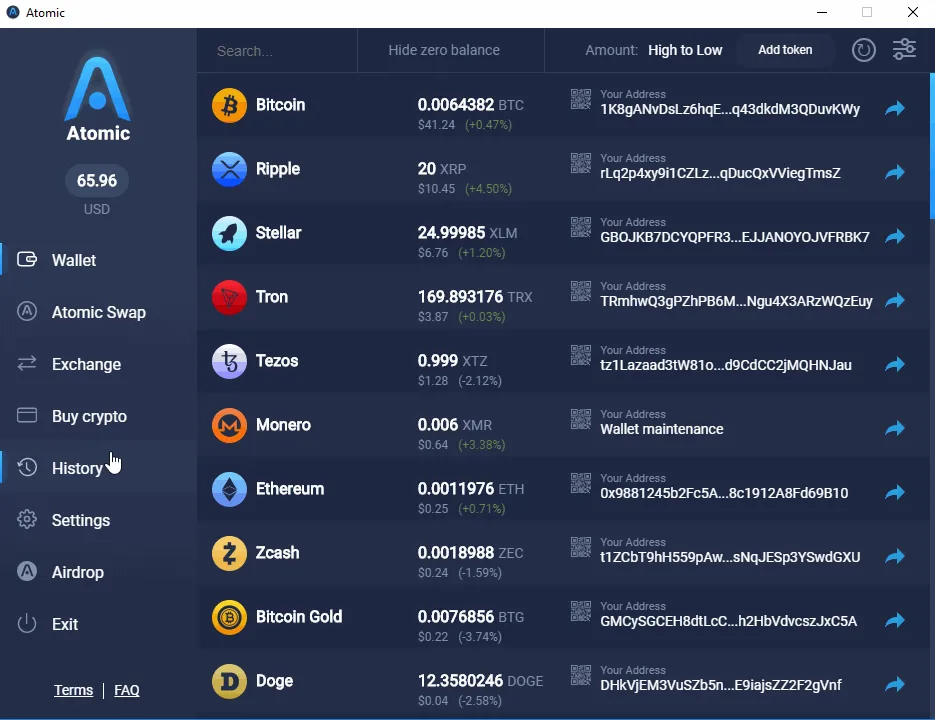Click the 169.893176 TRX balance

coord(475,296)
